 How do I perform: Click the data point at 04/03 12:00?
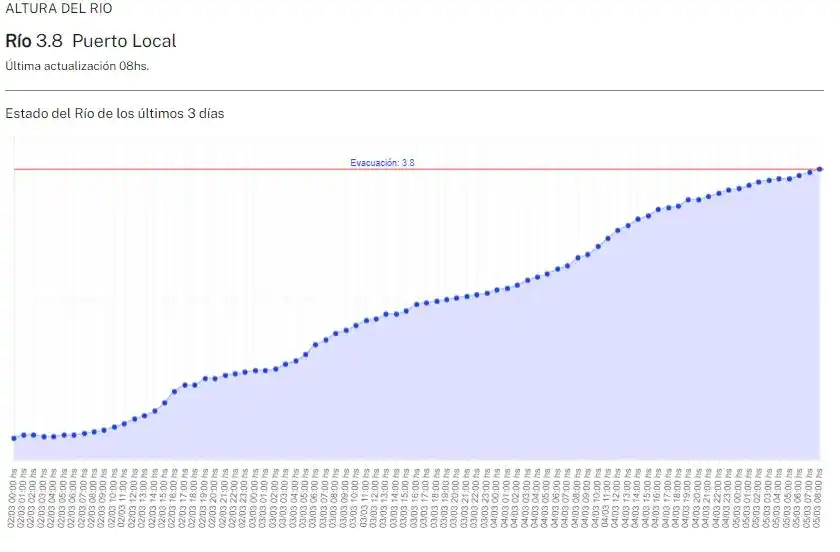[x=619, y=229]
